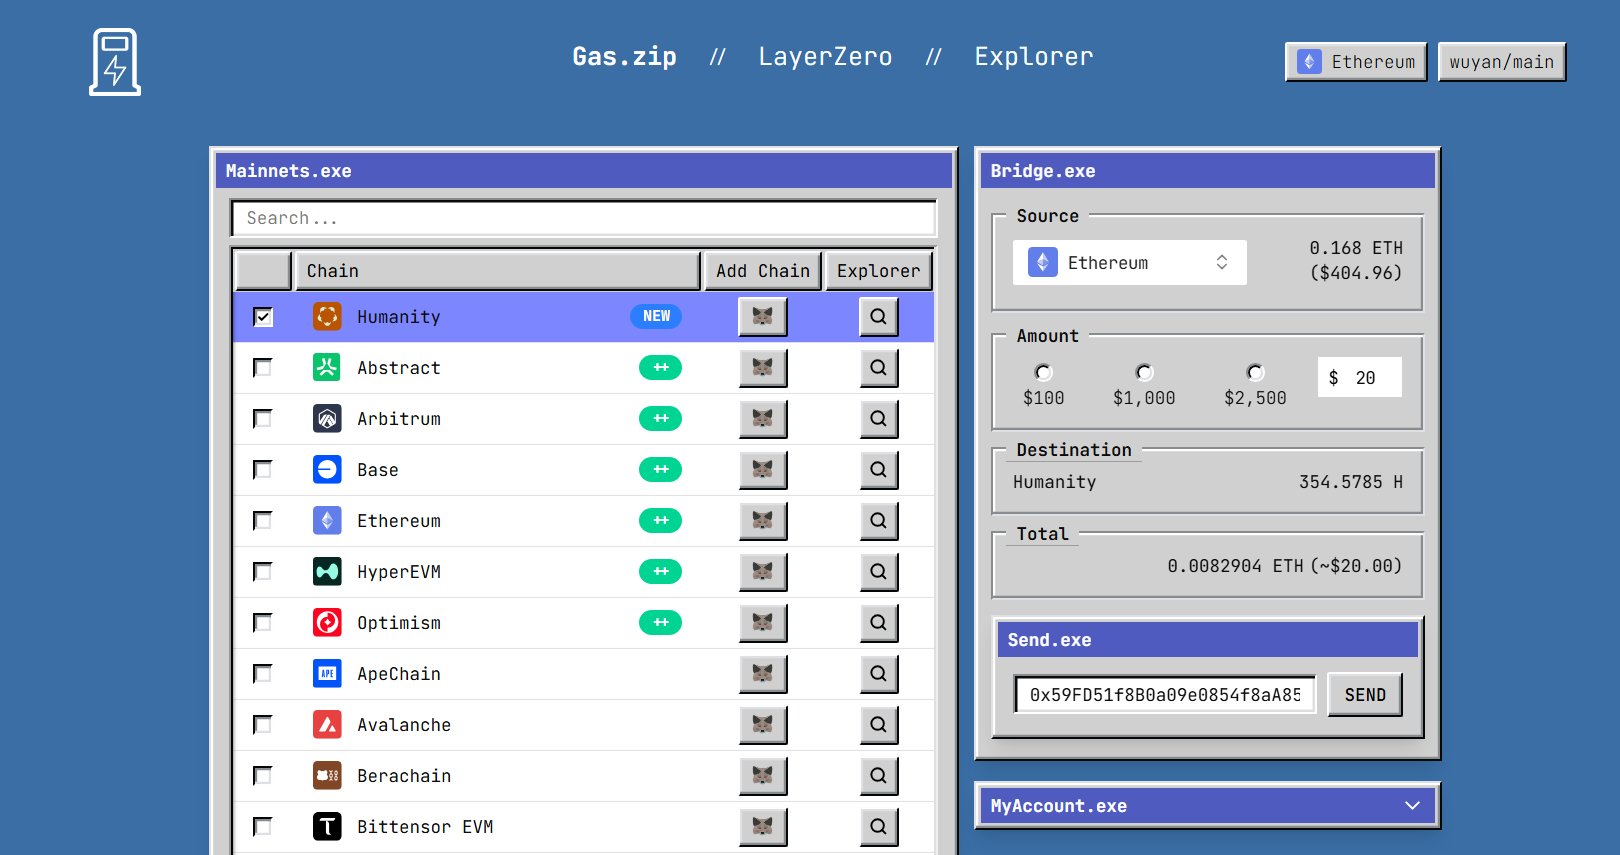Add Abstract chain via MetaMask icon
Screen dimensions: 1620x855
(763, 368)
